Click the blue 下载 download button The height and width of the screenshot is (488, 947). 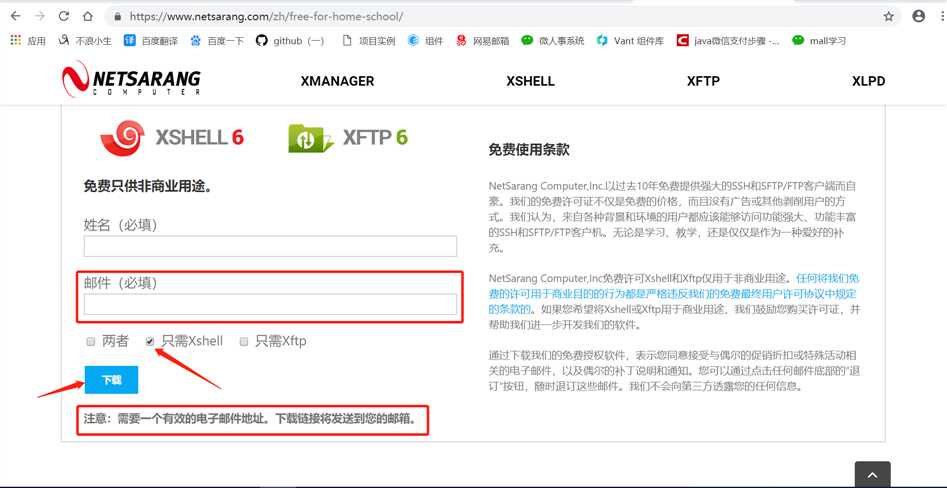coord(111,380)
